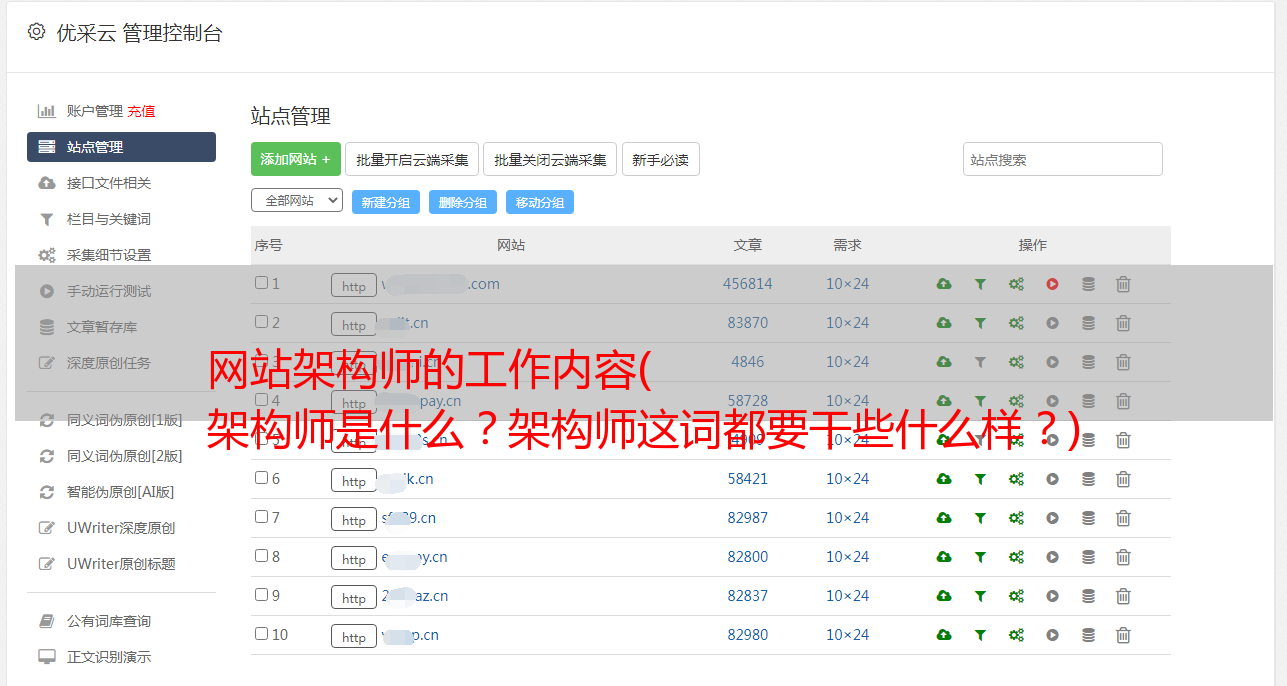Screen dimensions: 1287x686
Task: Open article database icon in row 6
Action: [1088, 479]
